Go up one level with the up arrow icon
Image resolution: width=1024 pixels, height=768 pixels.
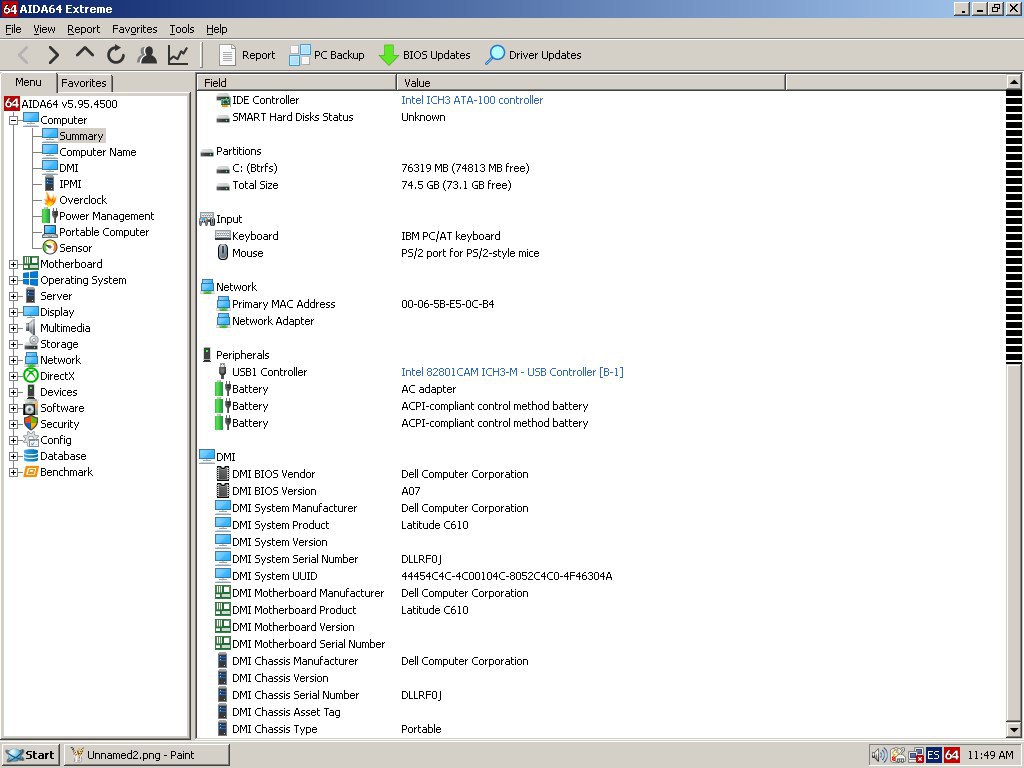(x=85, y=54)
